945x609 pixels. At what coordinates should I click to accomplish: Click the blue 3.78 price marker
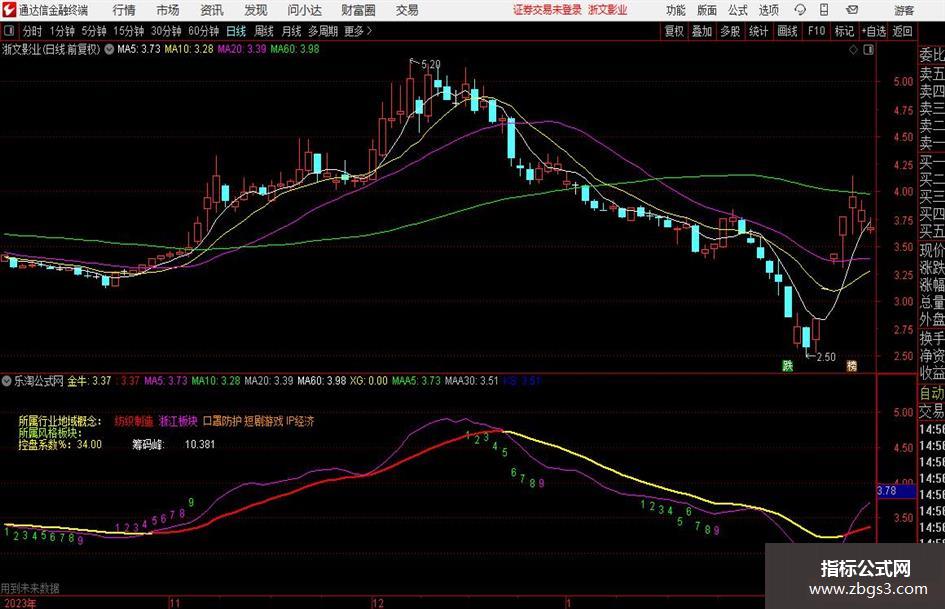coord(896,491)
